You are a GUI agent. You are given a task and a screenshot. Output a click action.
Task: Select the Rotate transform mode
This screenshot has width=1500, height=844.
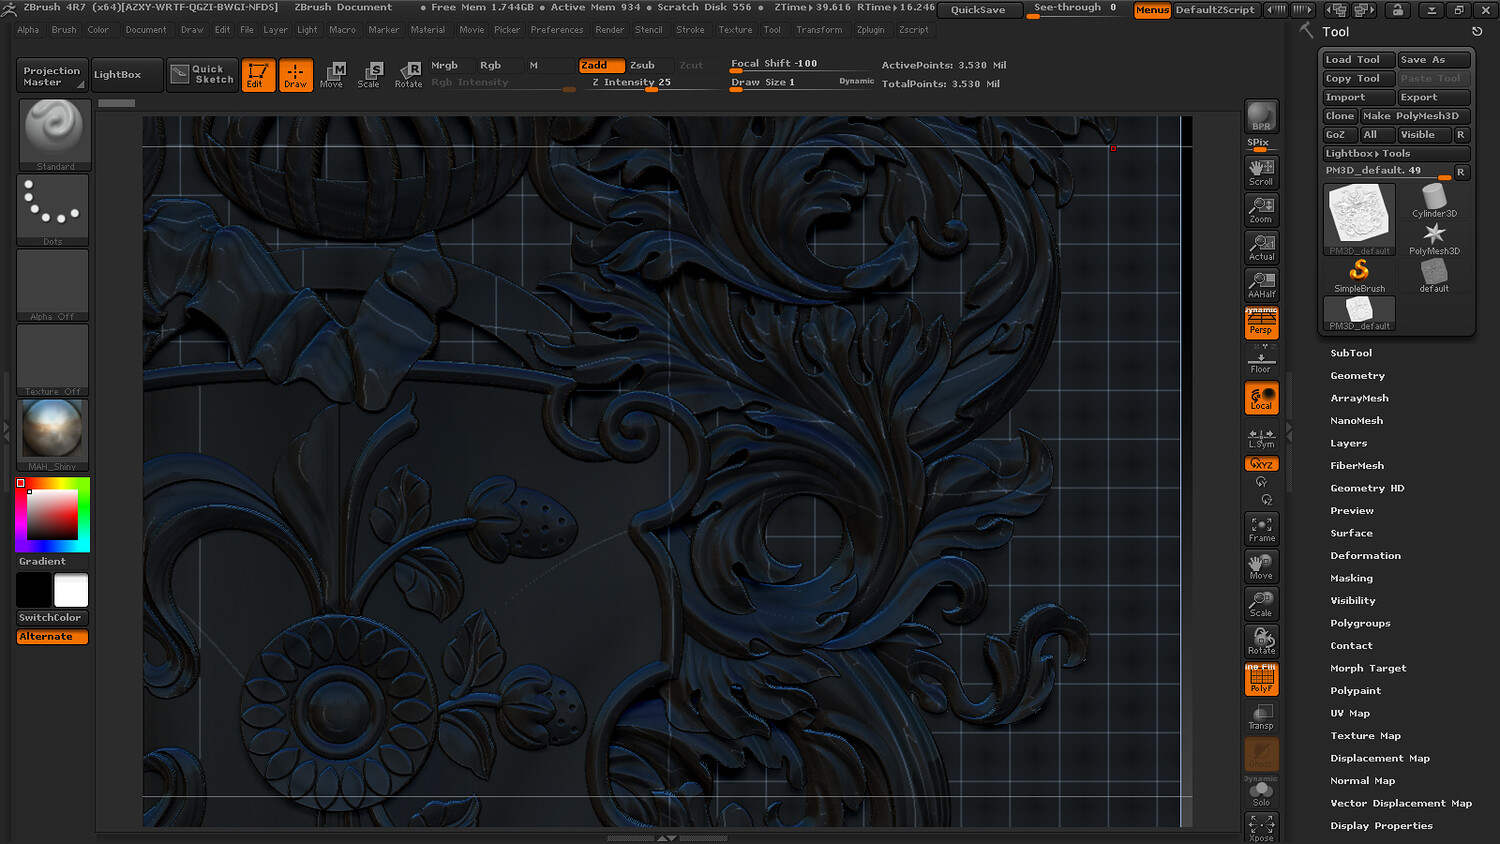408,75
